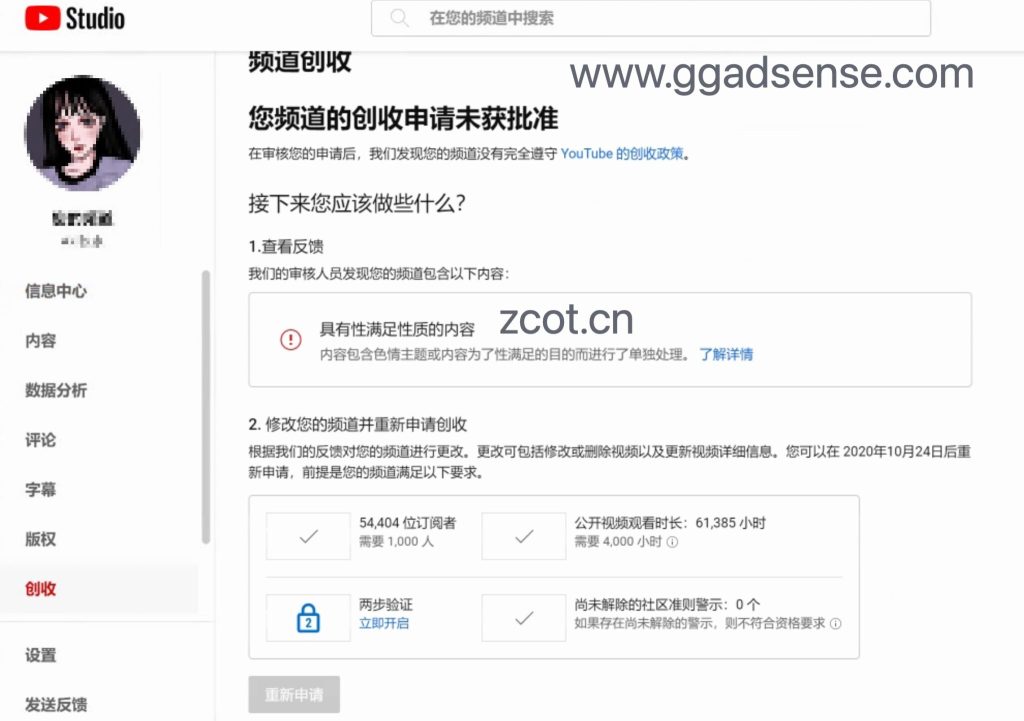Click 2. 修改您的频道并重新申请创收 title
The width and height of the screenshot is (1024, 721).
(358, 425)
